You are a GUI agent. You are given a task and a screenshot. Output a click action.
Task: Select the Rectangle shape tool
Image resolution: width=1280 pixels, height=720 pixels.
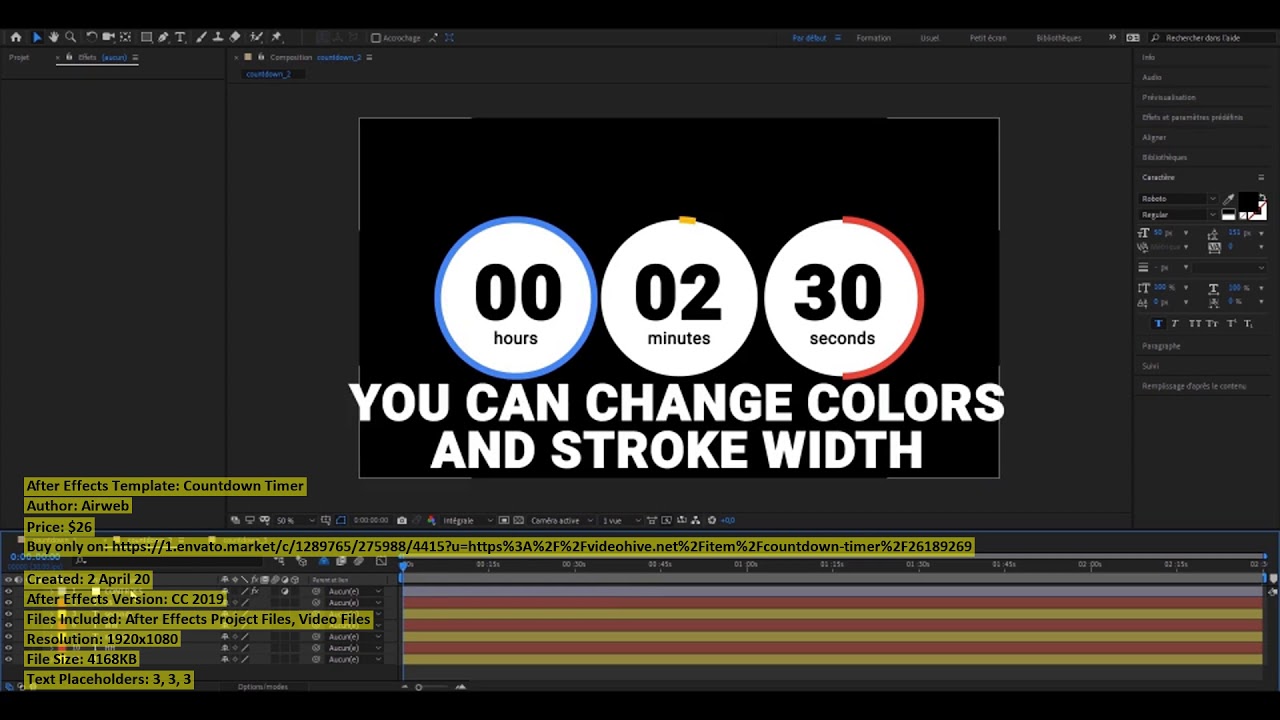pos(147,37)
